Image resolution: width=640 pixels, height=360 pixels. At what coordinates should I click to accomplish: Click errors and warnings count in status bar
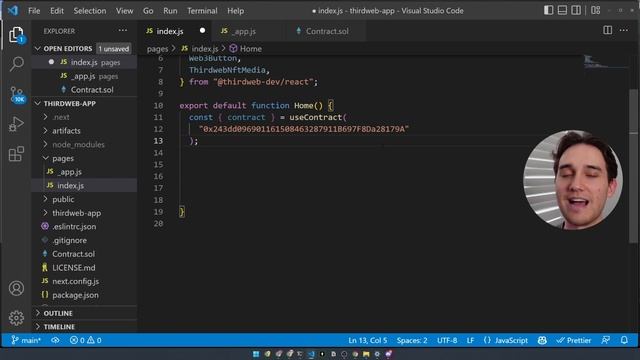[x=85, y=340]
